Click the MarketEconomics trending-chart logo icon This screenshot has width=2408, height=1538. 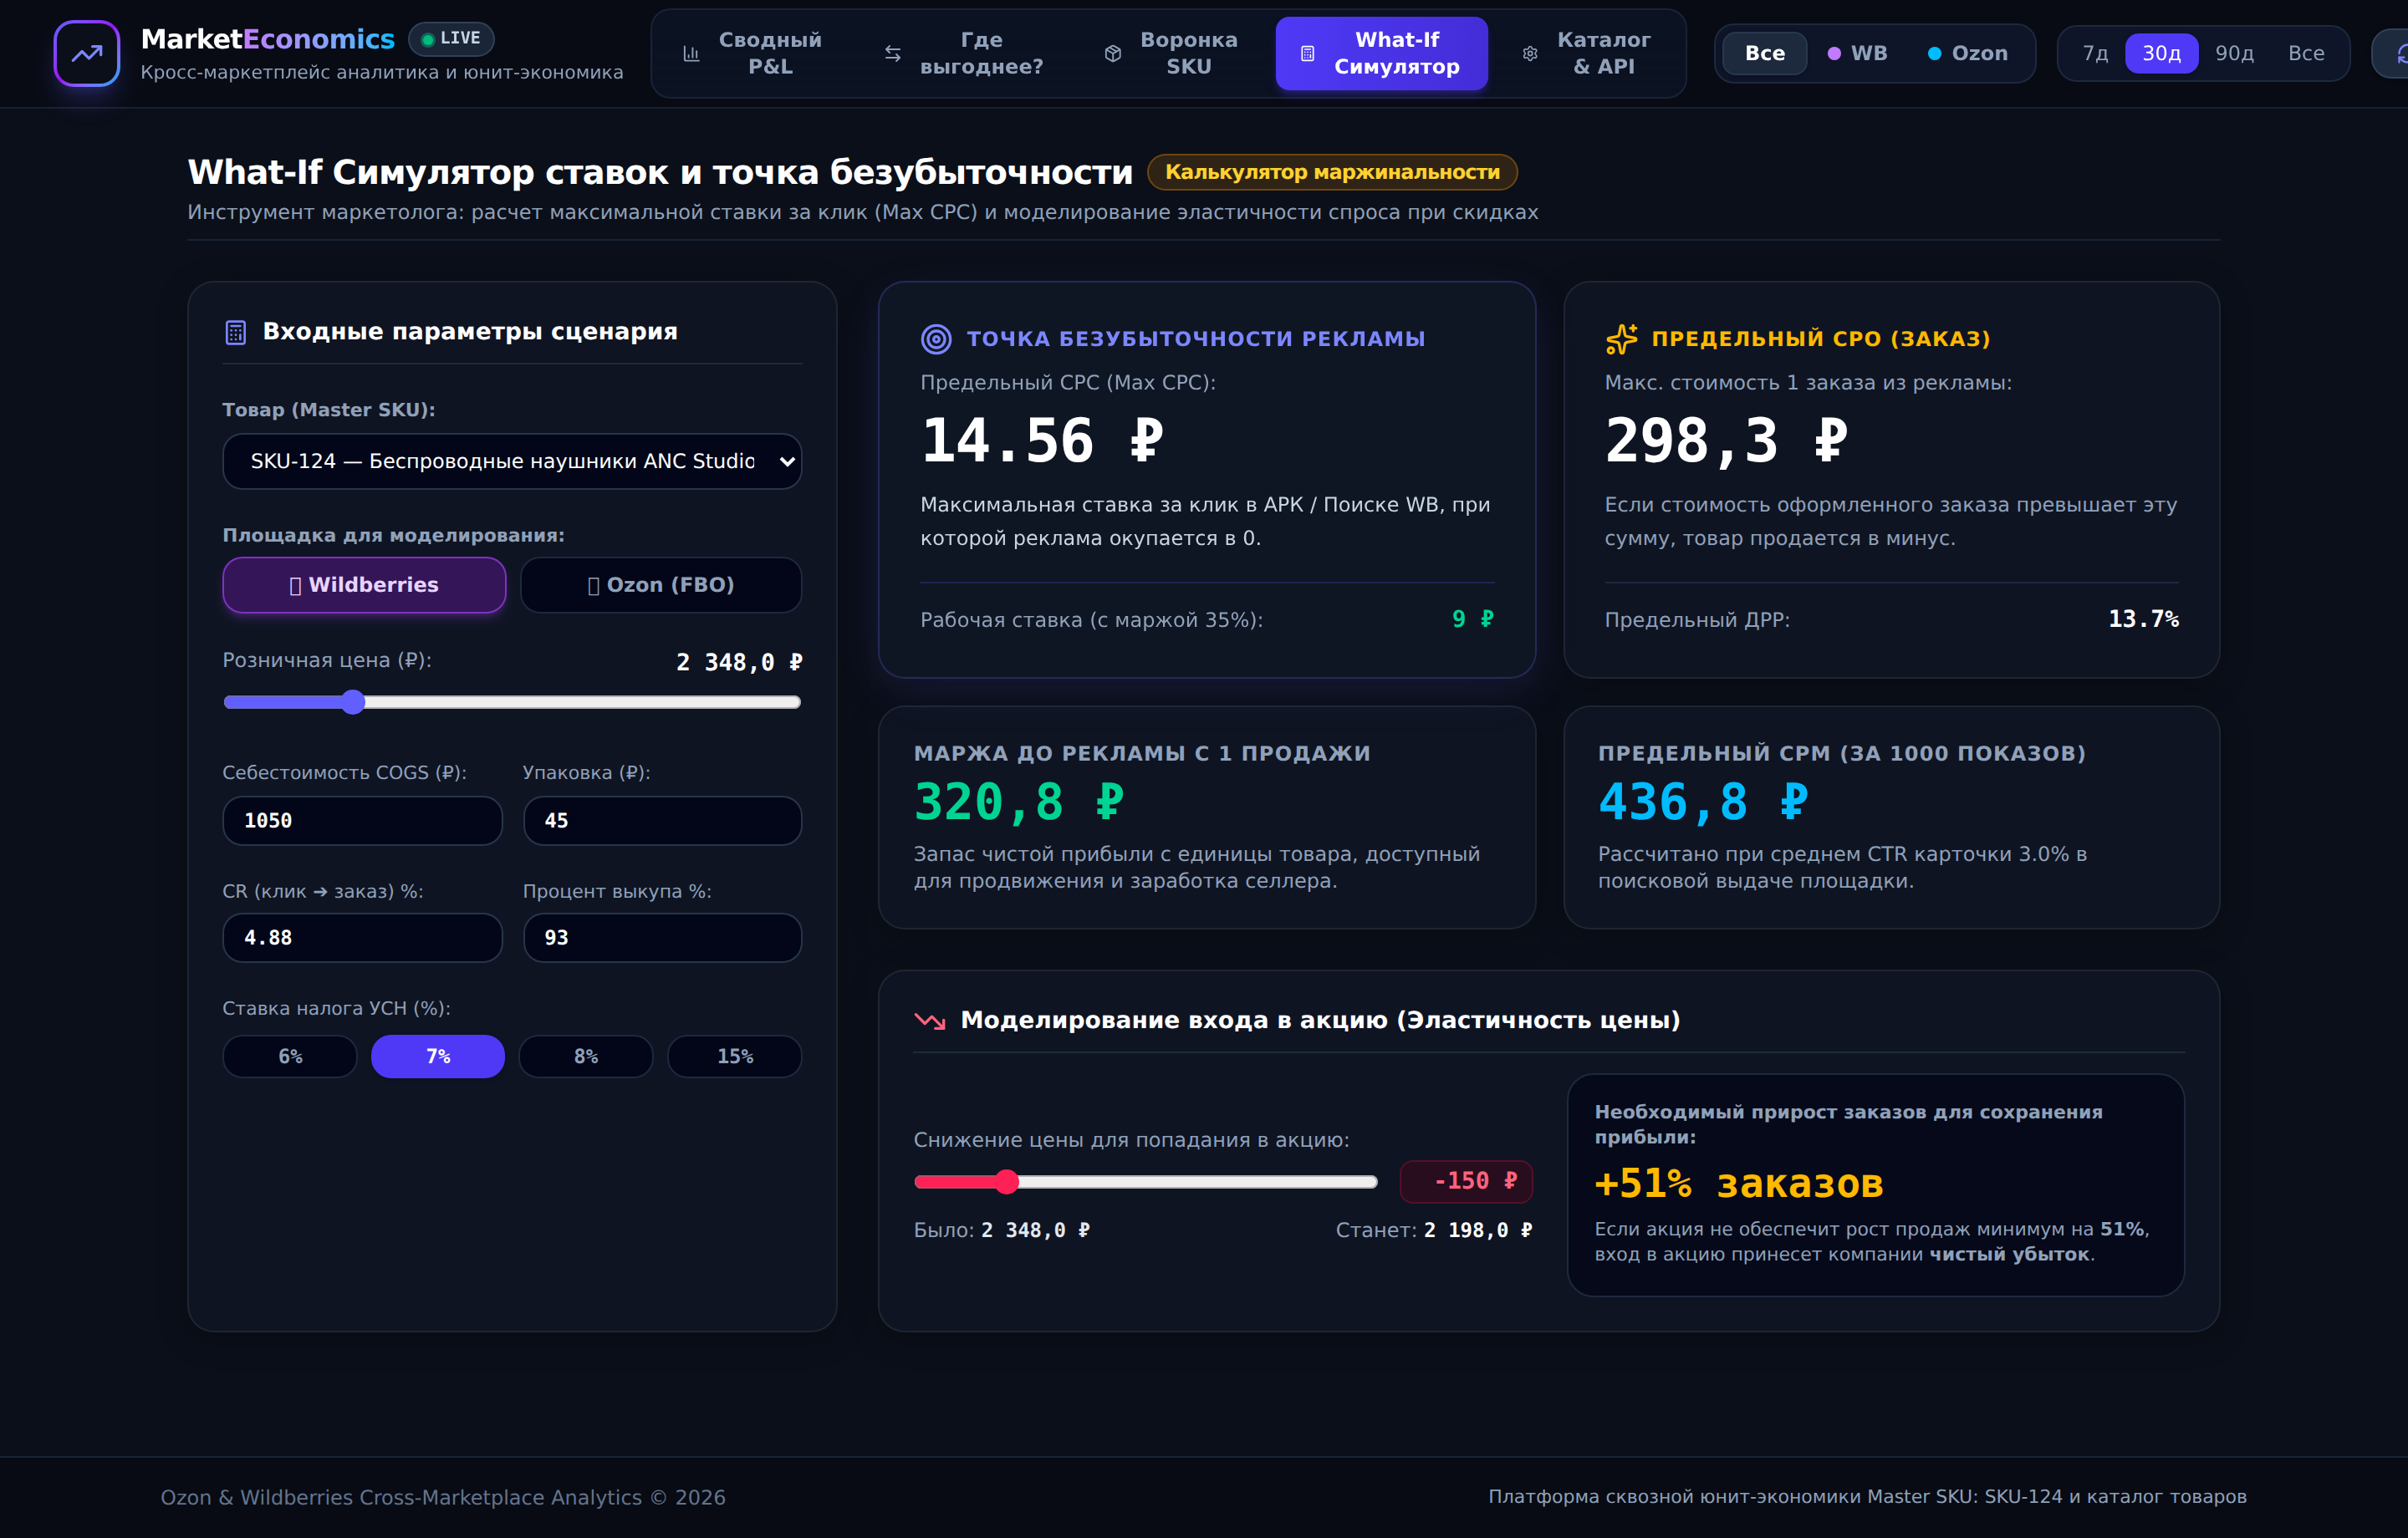click(x=87, y=53)
